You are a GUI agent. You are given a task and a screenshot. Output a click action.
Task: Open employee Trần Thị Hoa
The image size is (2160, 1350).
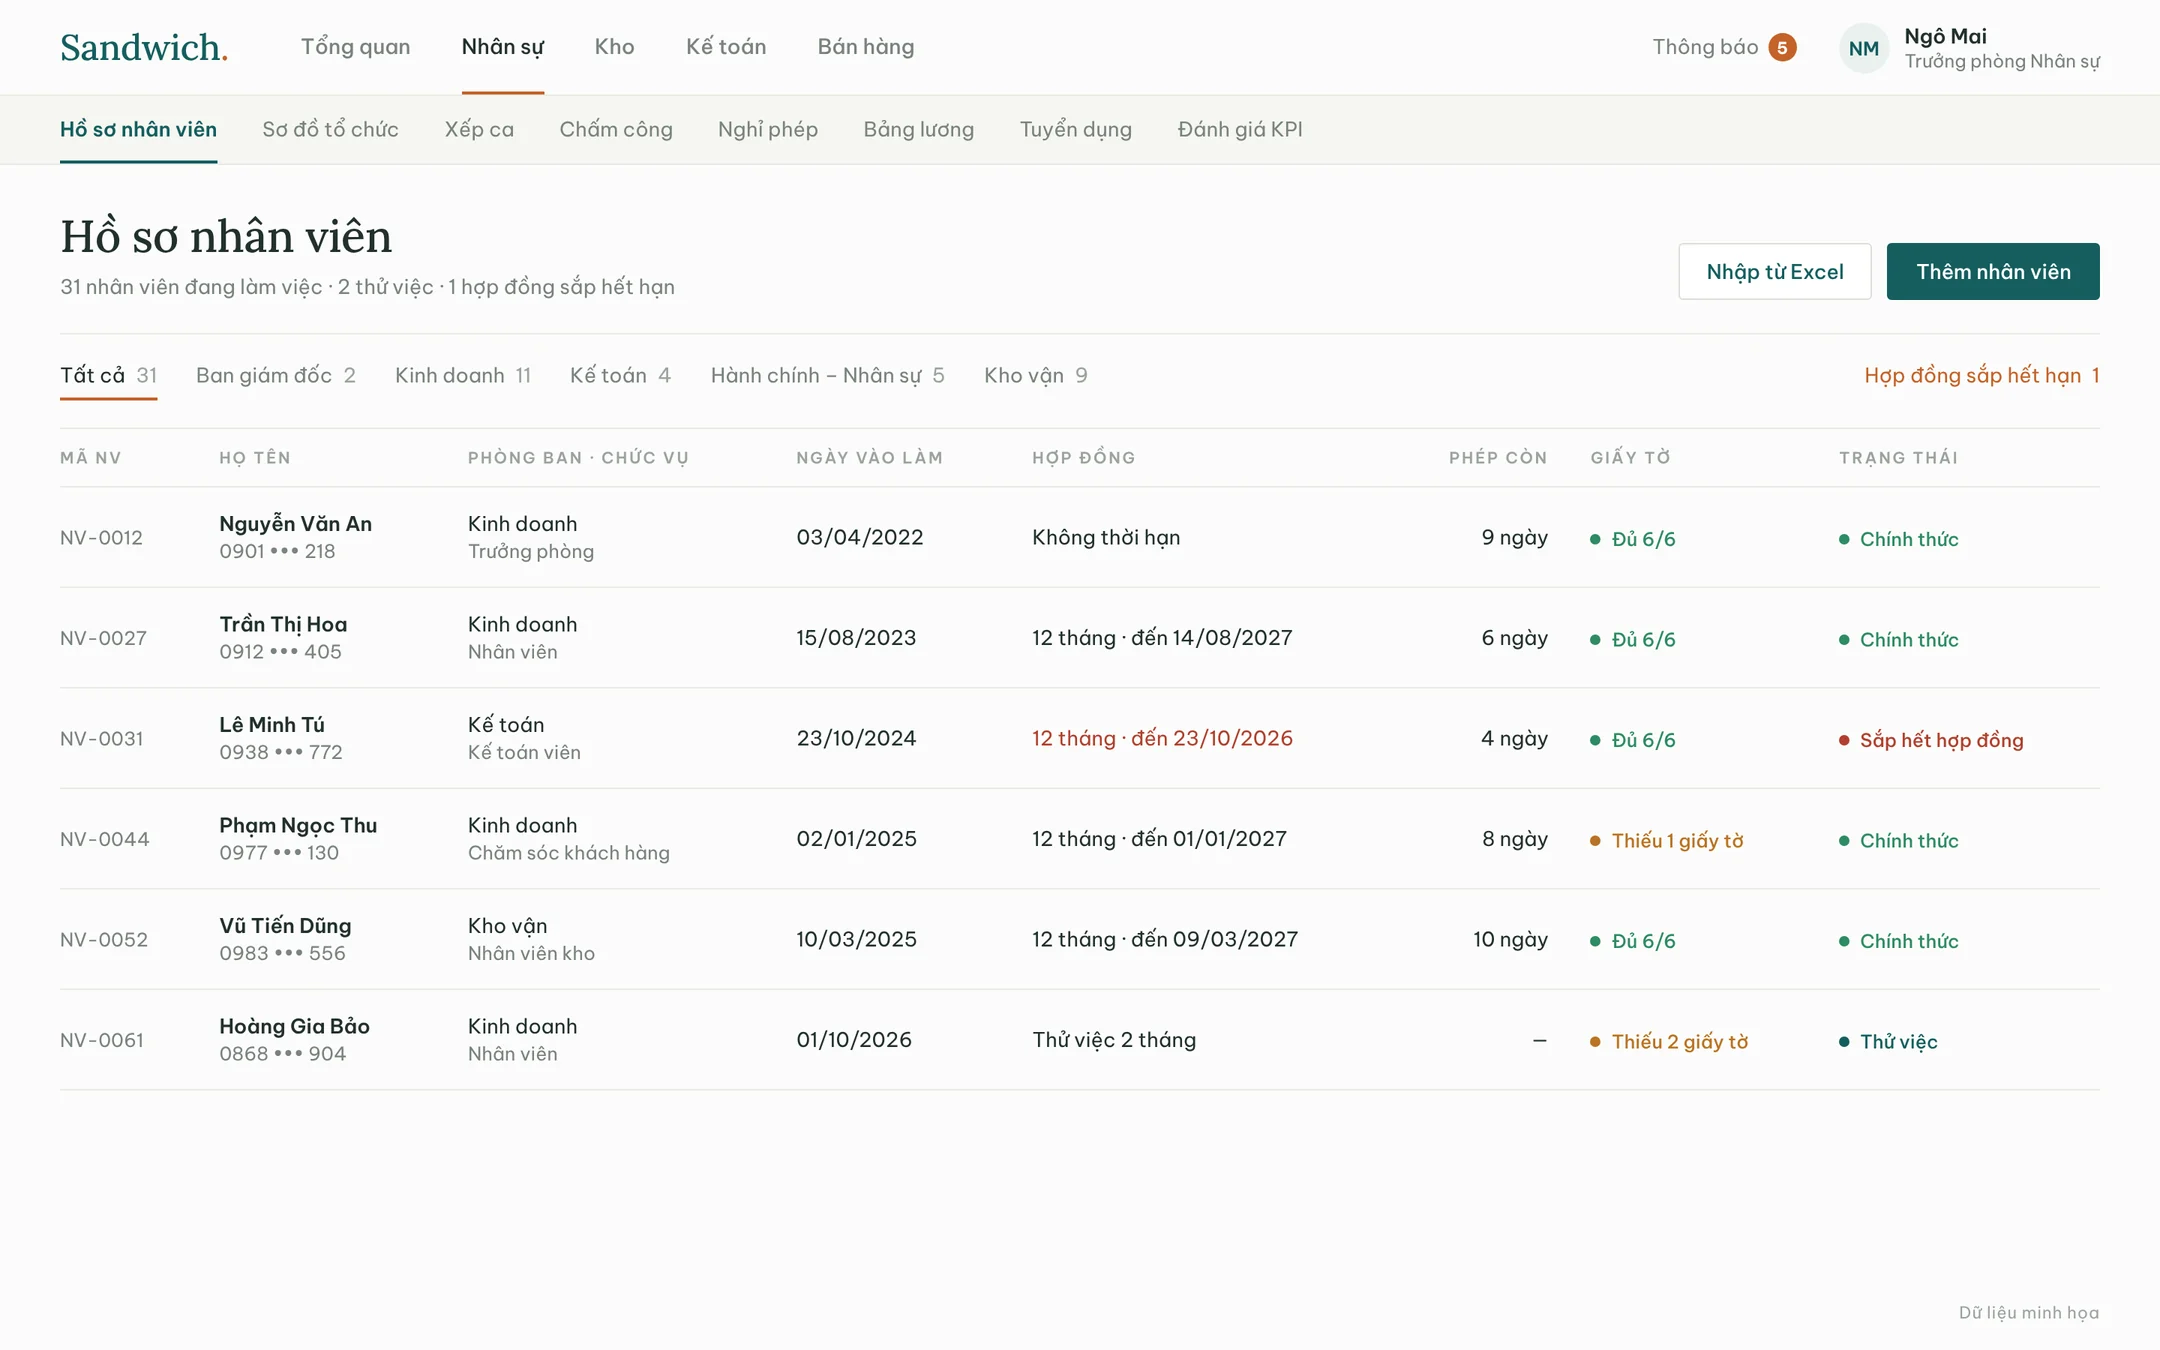[x=283, y=624]
